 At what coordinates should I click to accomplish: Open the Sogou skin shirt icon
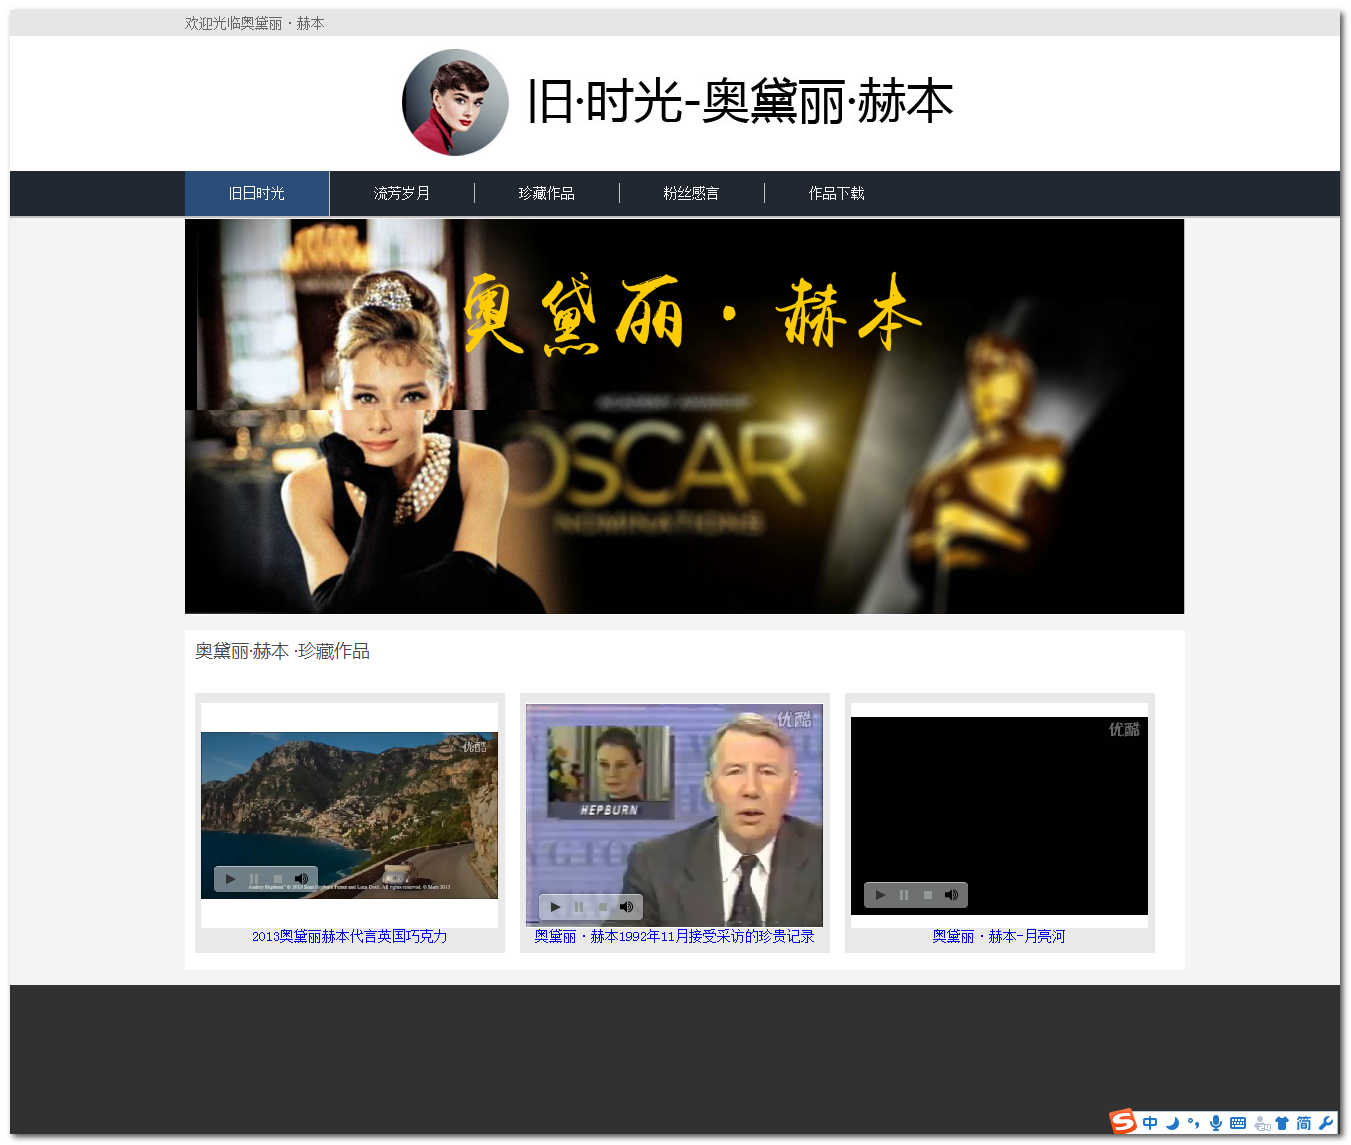tap(1282, 1123)
